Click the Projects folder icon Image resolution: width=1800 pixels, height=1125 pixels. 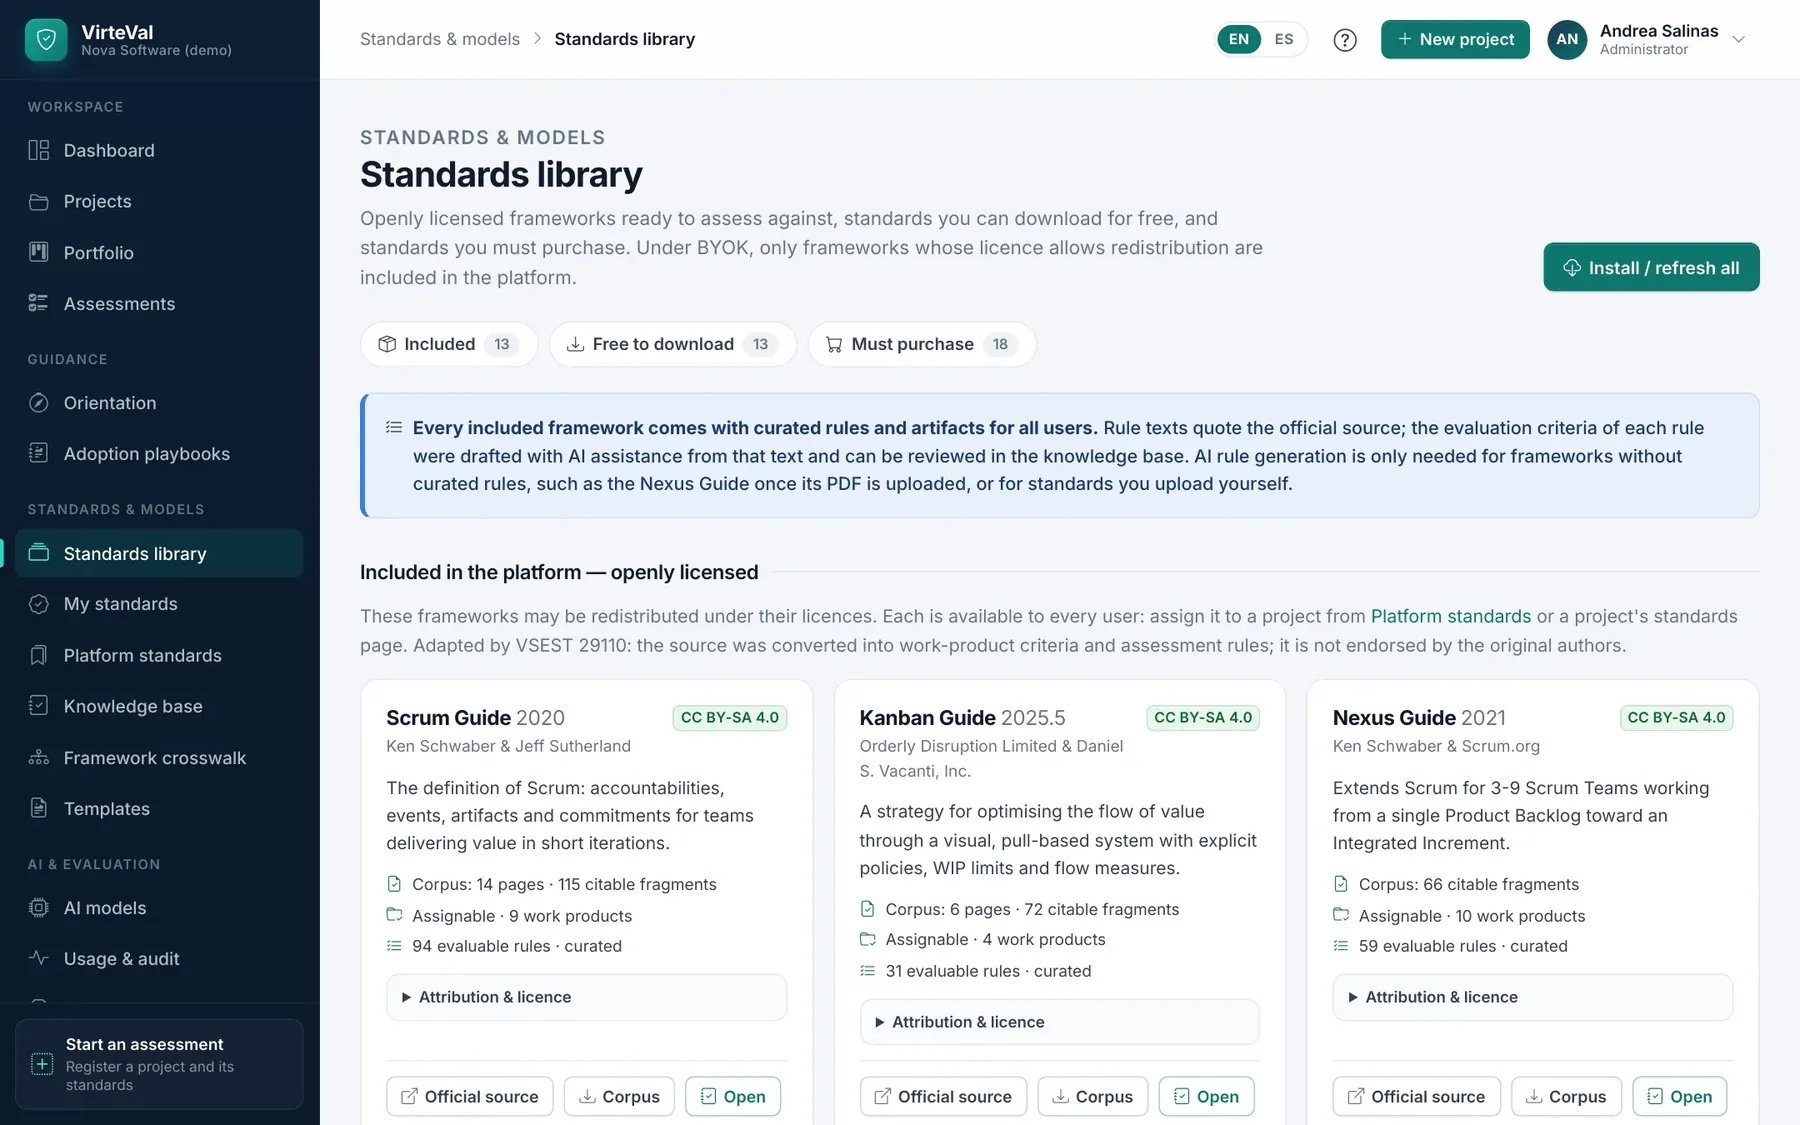point(38,201)
